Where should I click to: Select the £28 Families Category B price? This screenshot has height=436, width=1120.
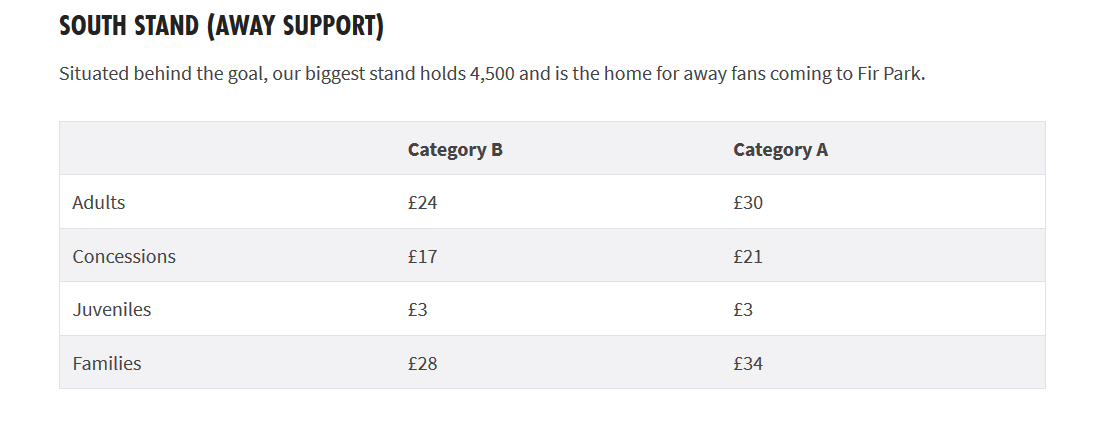coord(422,363)
